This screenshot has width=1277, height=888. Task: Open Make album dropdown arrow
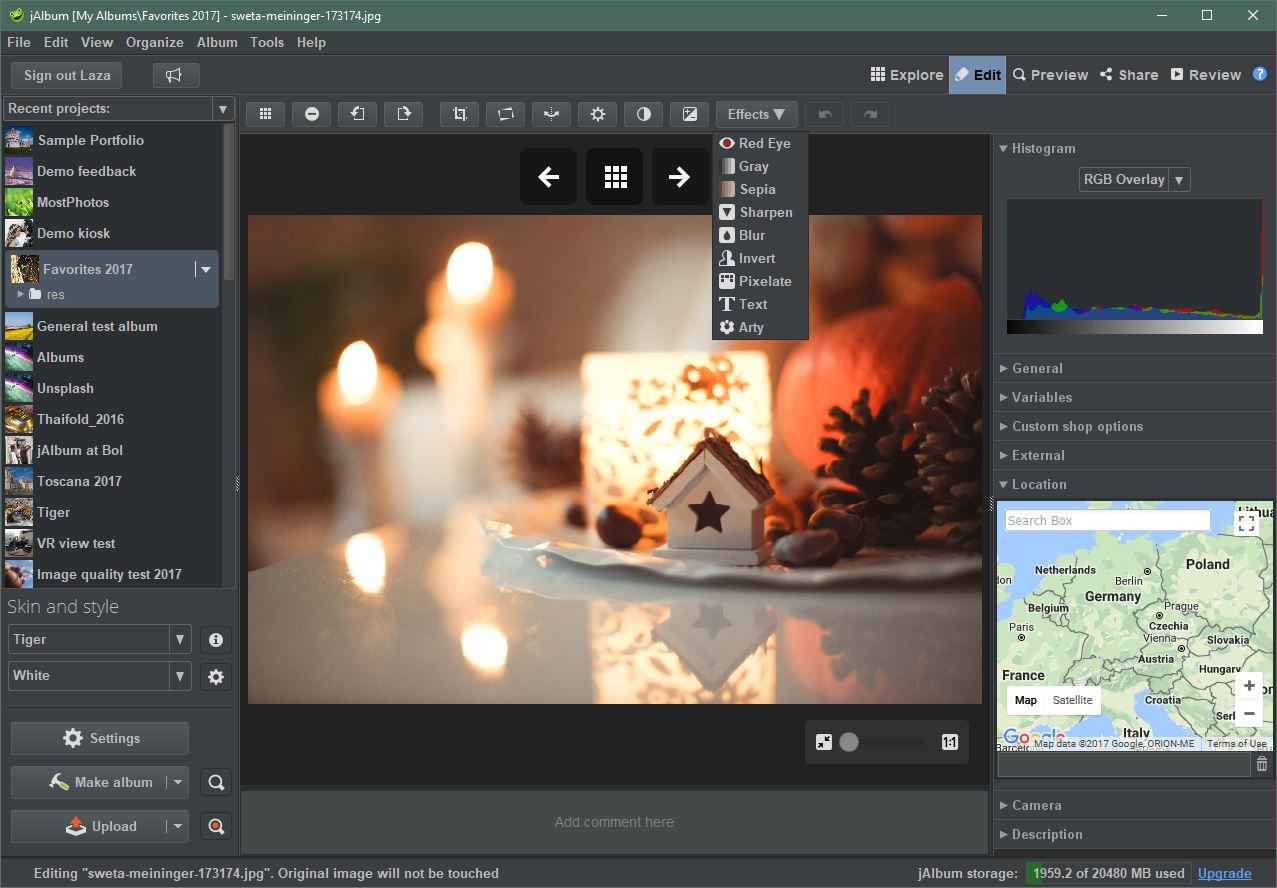[x=177, y=782]
